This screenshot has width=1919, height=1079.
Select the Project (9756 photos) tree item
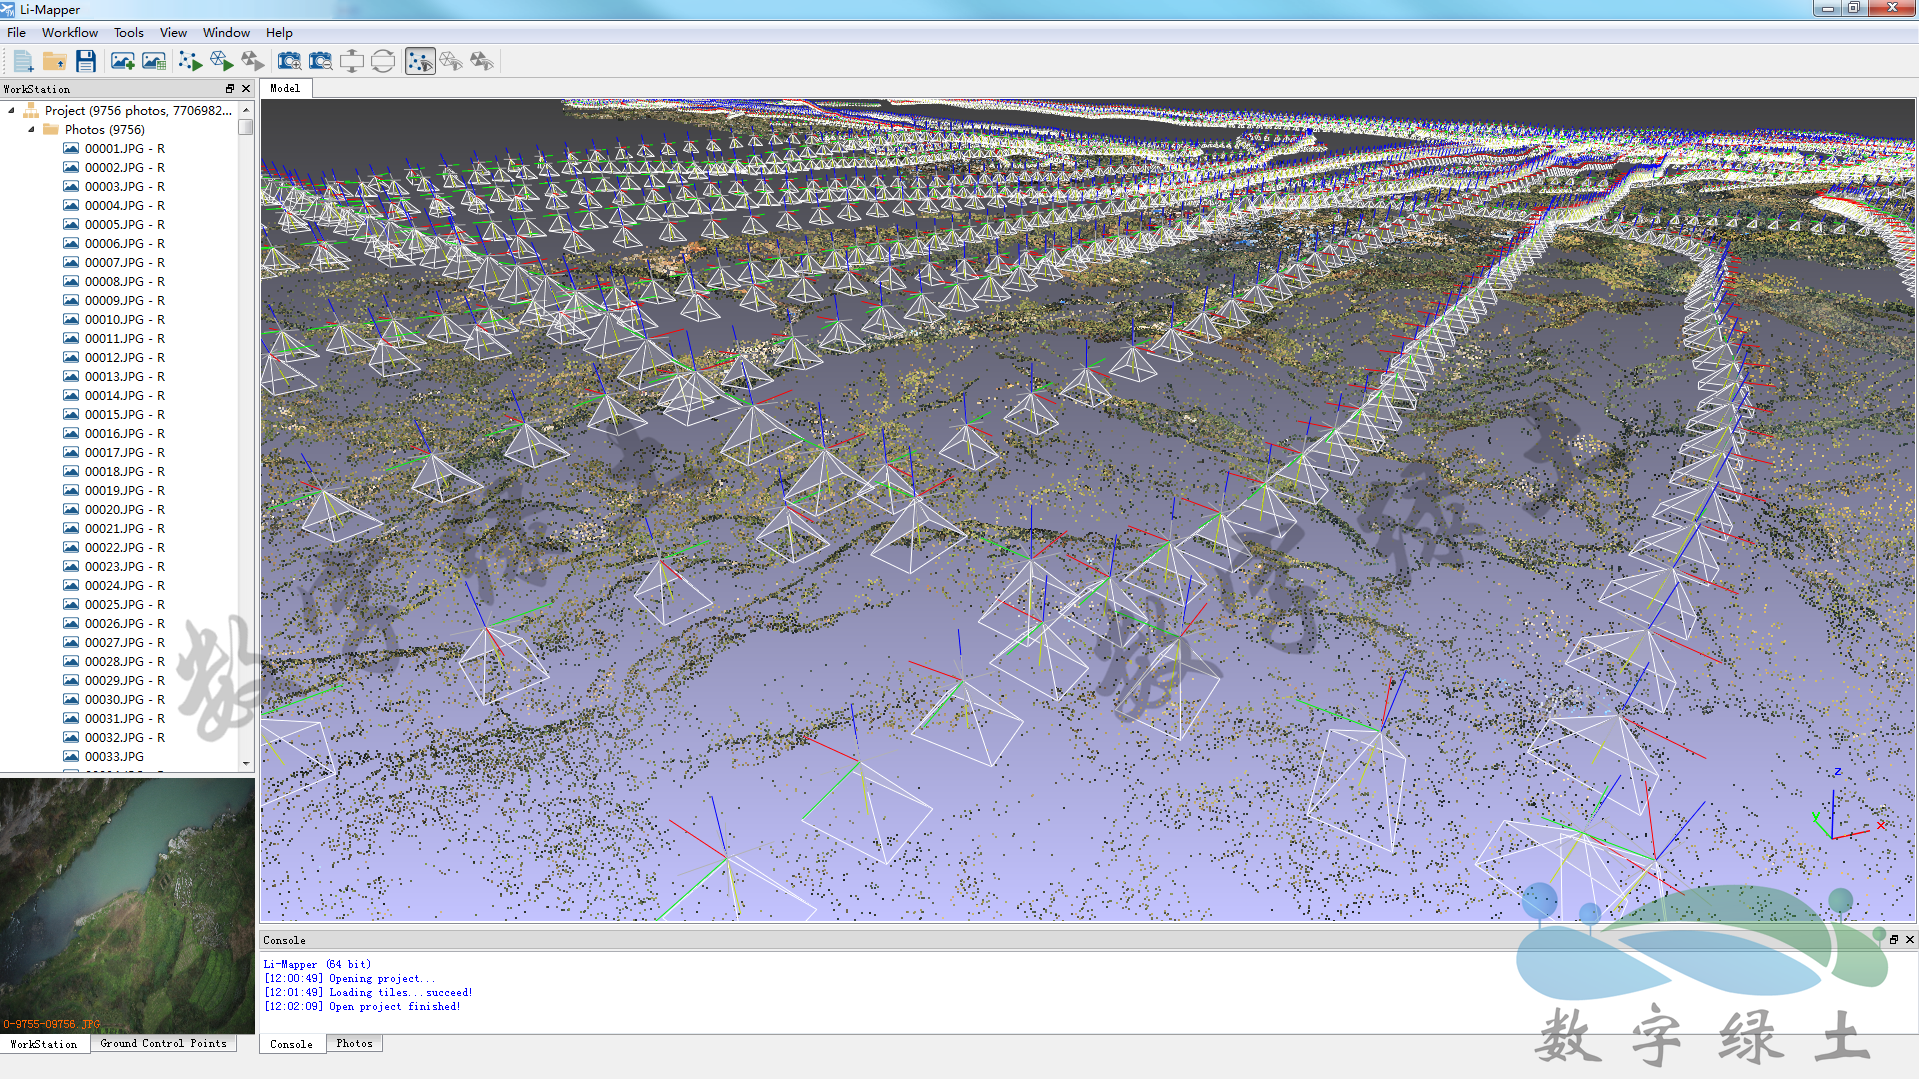click(x=138, y=110)
